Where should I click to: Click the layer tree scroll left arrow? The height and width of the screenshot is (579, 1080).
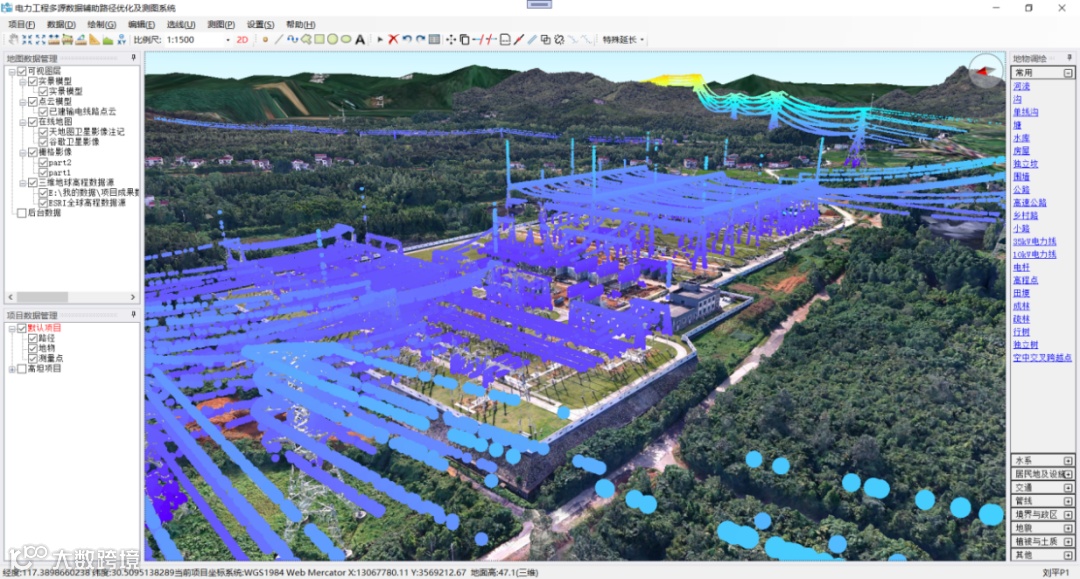[x=10, y=297]
